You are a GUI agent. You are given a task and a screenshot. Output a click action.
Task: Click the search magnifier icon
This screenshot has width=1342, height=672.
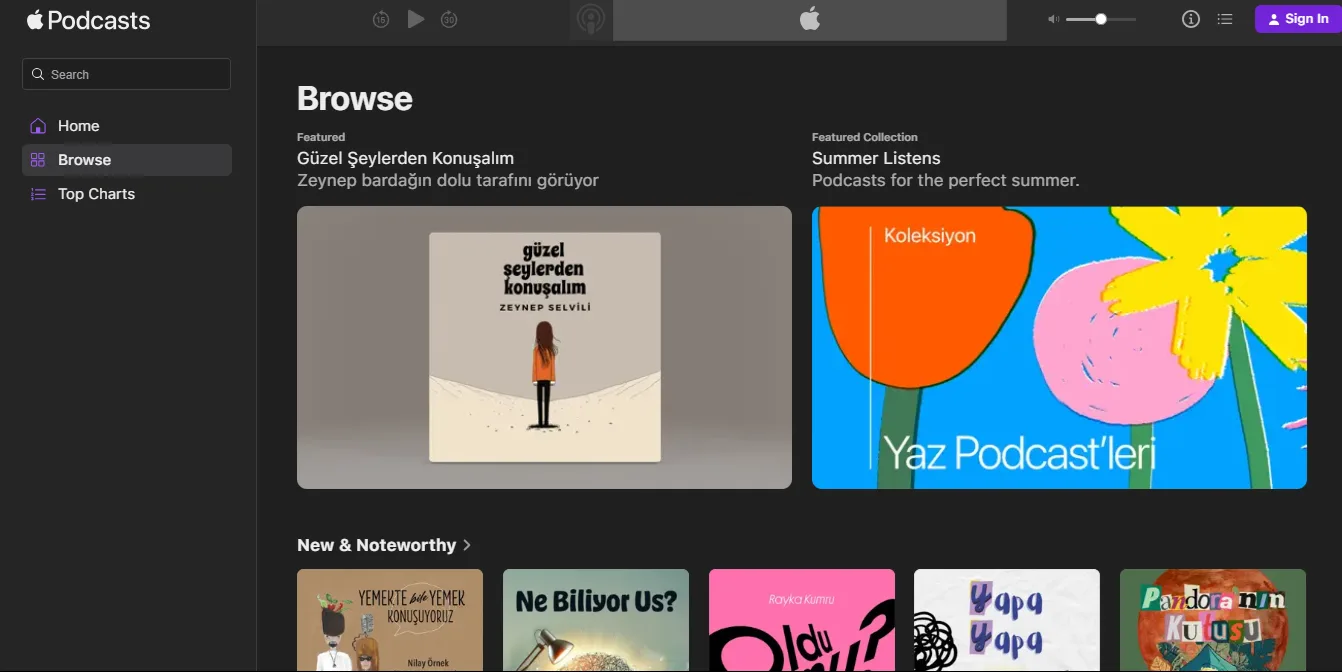[x=38, y=74]
